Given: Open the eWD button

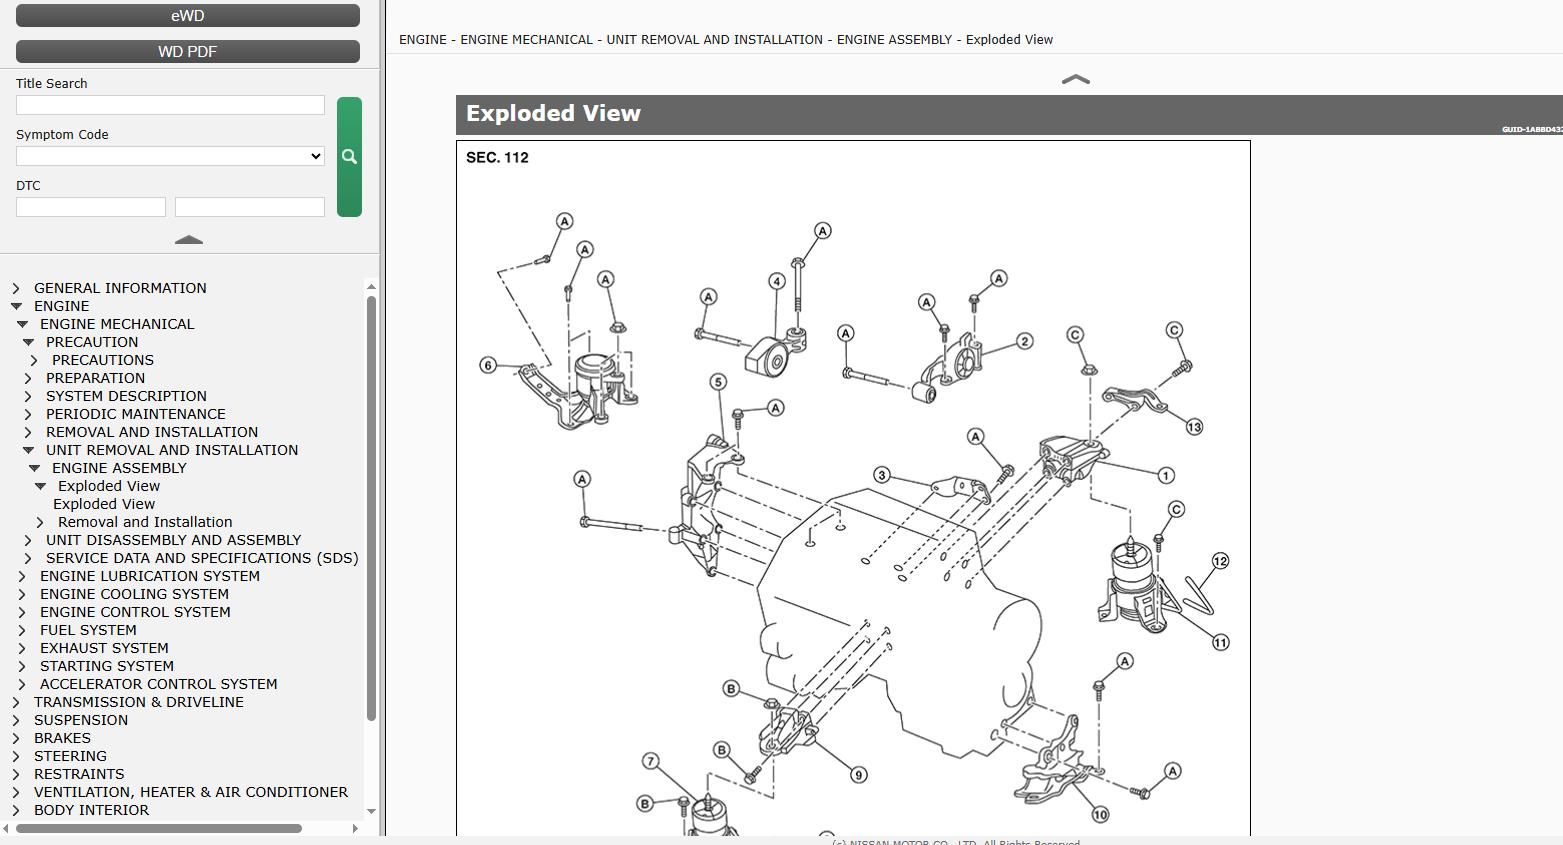Looking at the screenshot, I should coord(188,16).
